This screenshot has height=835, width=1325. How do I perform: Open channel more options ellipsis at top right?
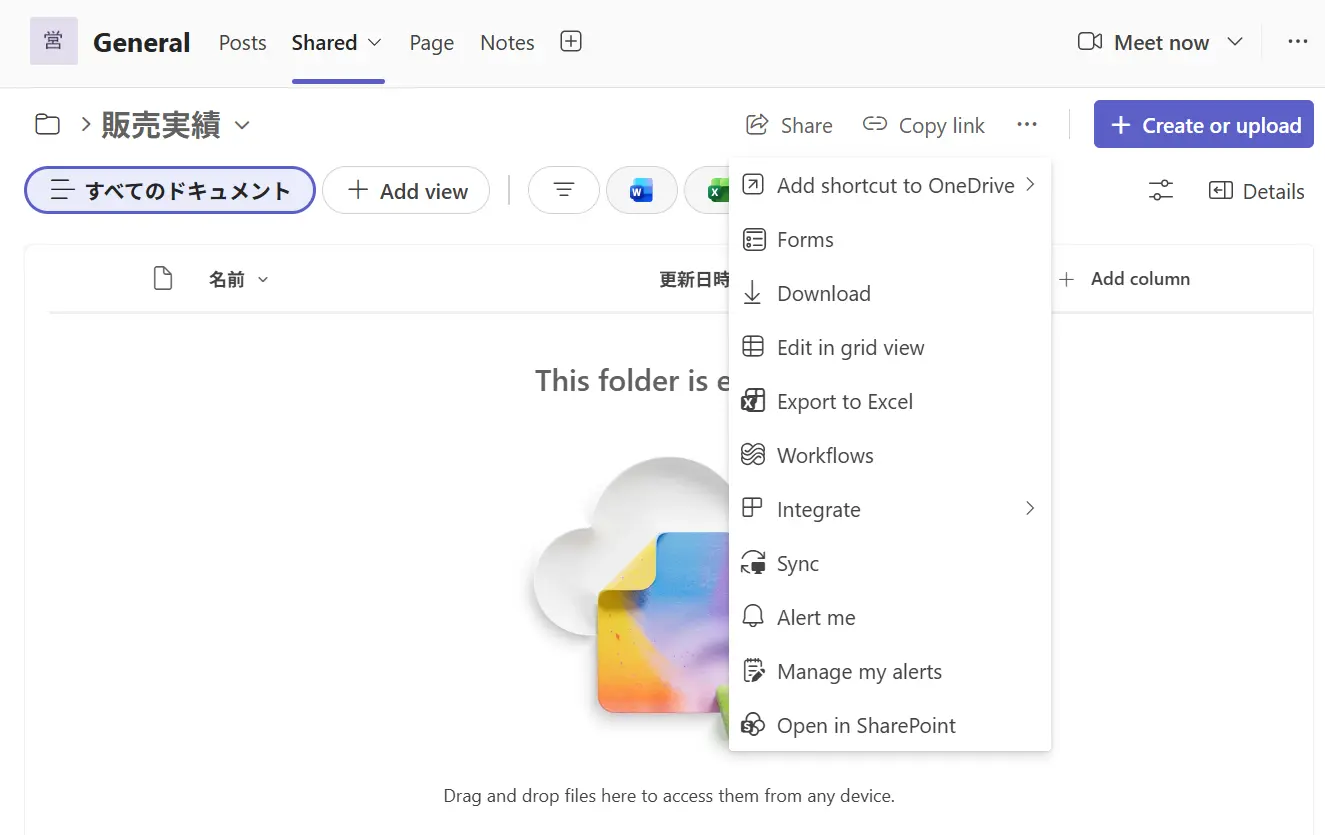1298,42
